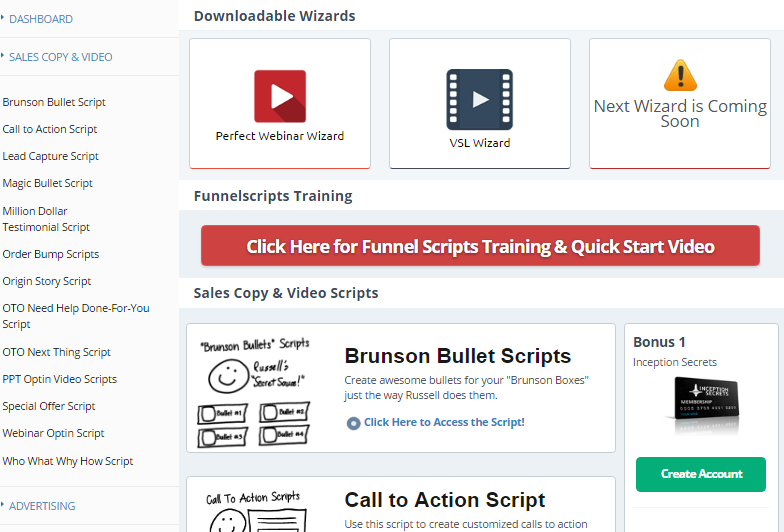Select OTO Need Help Done-For-You Script
This screenshot has width=784, height=532.
(76, 316)
